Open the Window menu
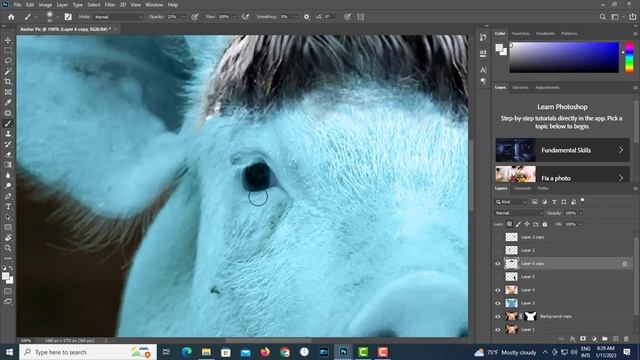 [x=154, y=5]
